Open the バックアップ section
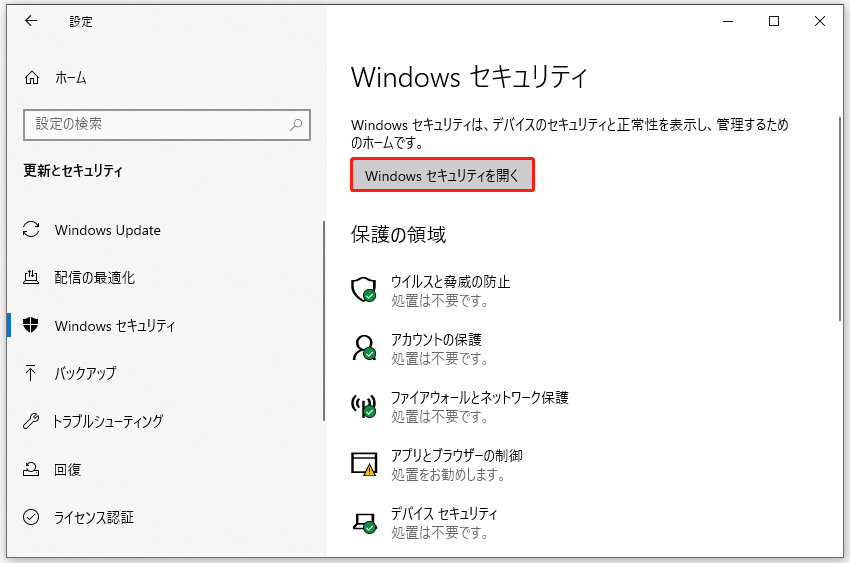The width and height of the screenshot is (850, 563). coord(85,373)
